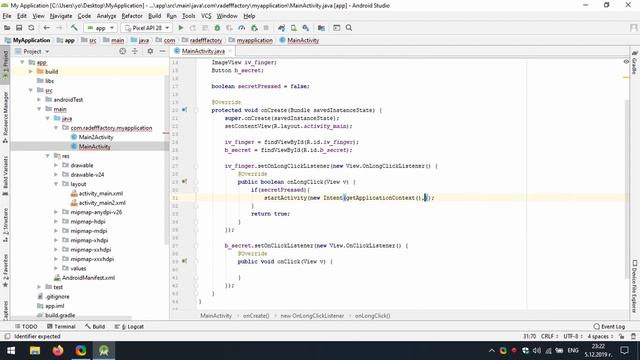Open the Gradle tool window on right edge
The width and height of the screenshot is (640, 360).
click(x=635, y=62)
